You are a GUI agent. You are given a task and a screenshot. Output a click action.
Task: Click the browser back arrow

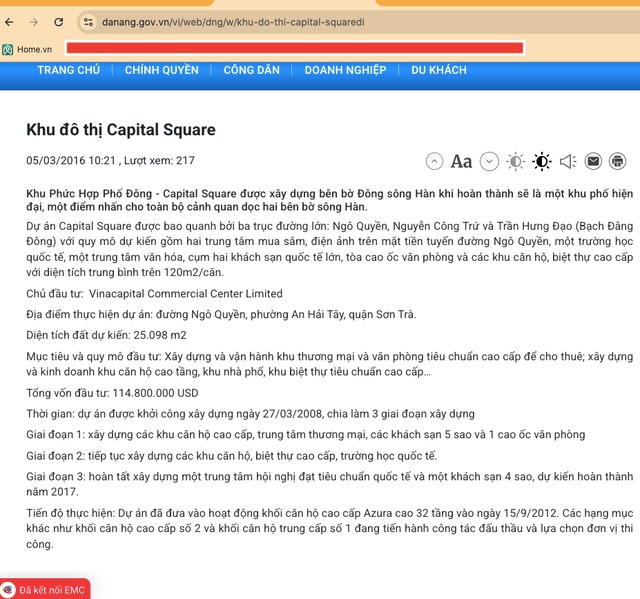point(9,21)
